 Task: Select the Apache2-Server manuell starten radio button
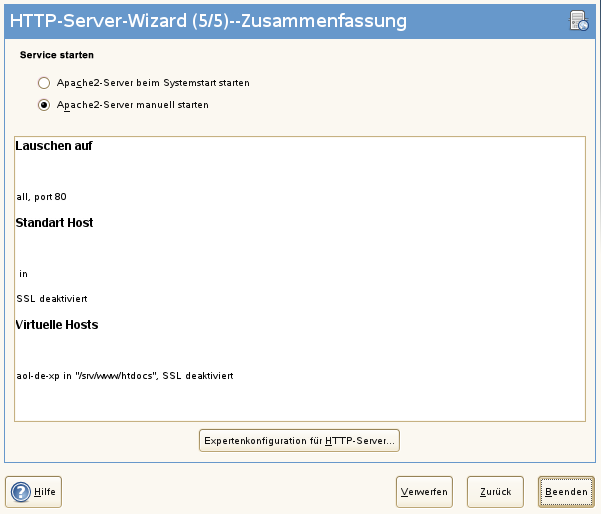43,104
